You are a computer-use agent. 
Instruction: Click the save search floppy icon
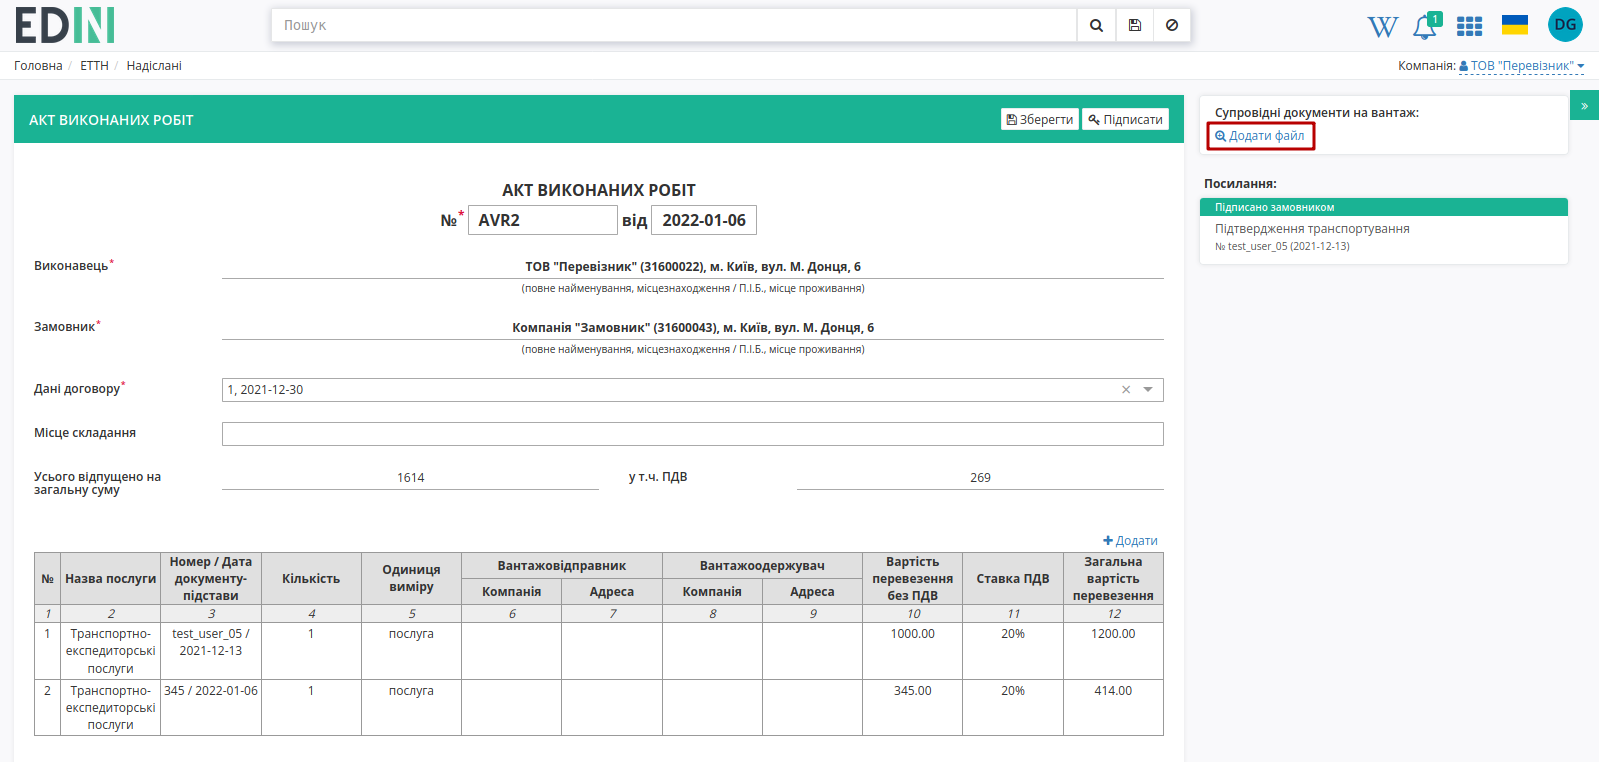click(1134, 25)
